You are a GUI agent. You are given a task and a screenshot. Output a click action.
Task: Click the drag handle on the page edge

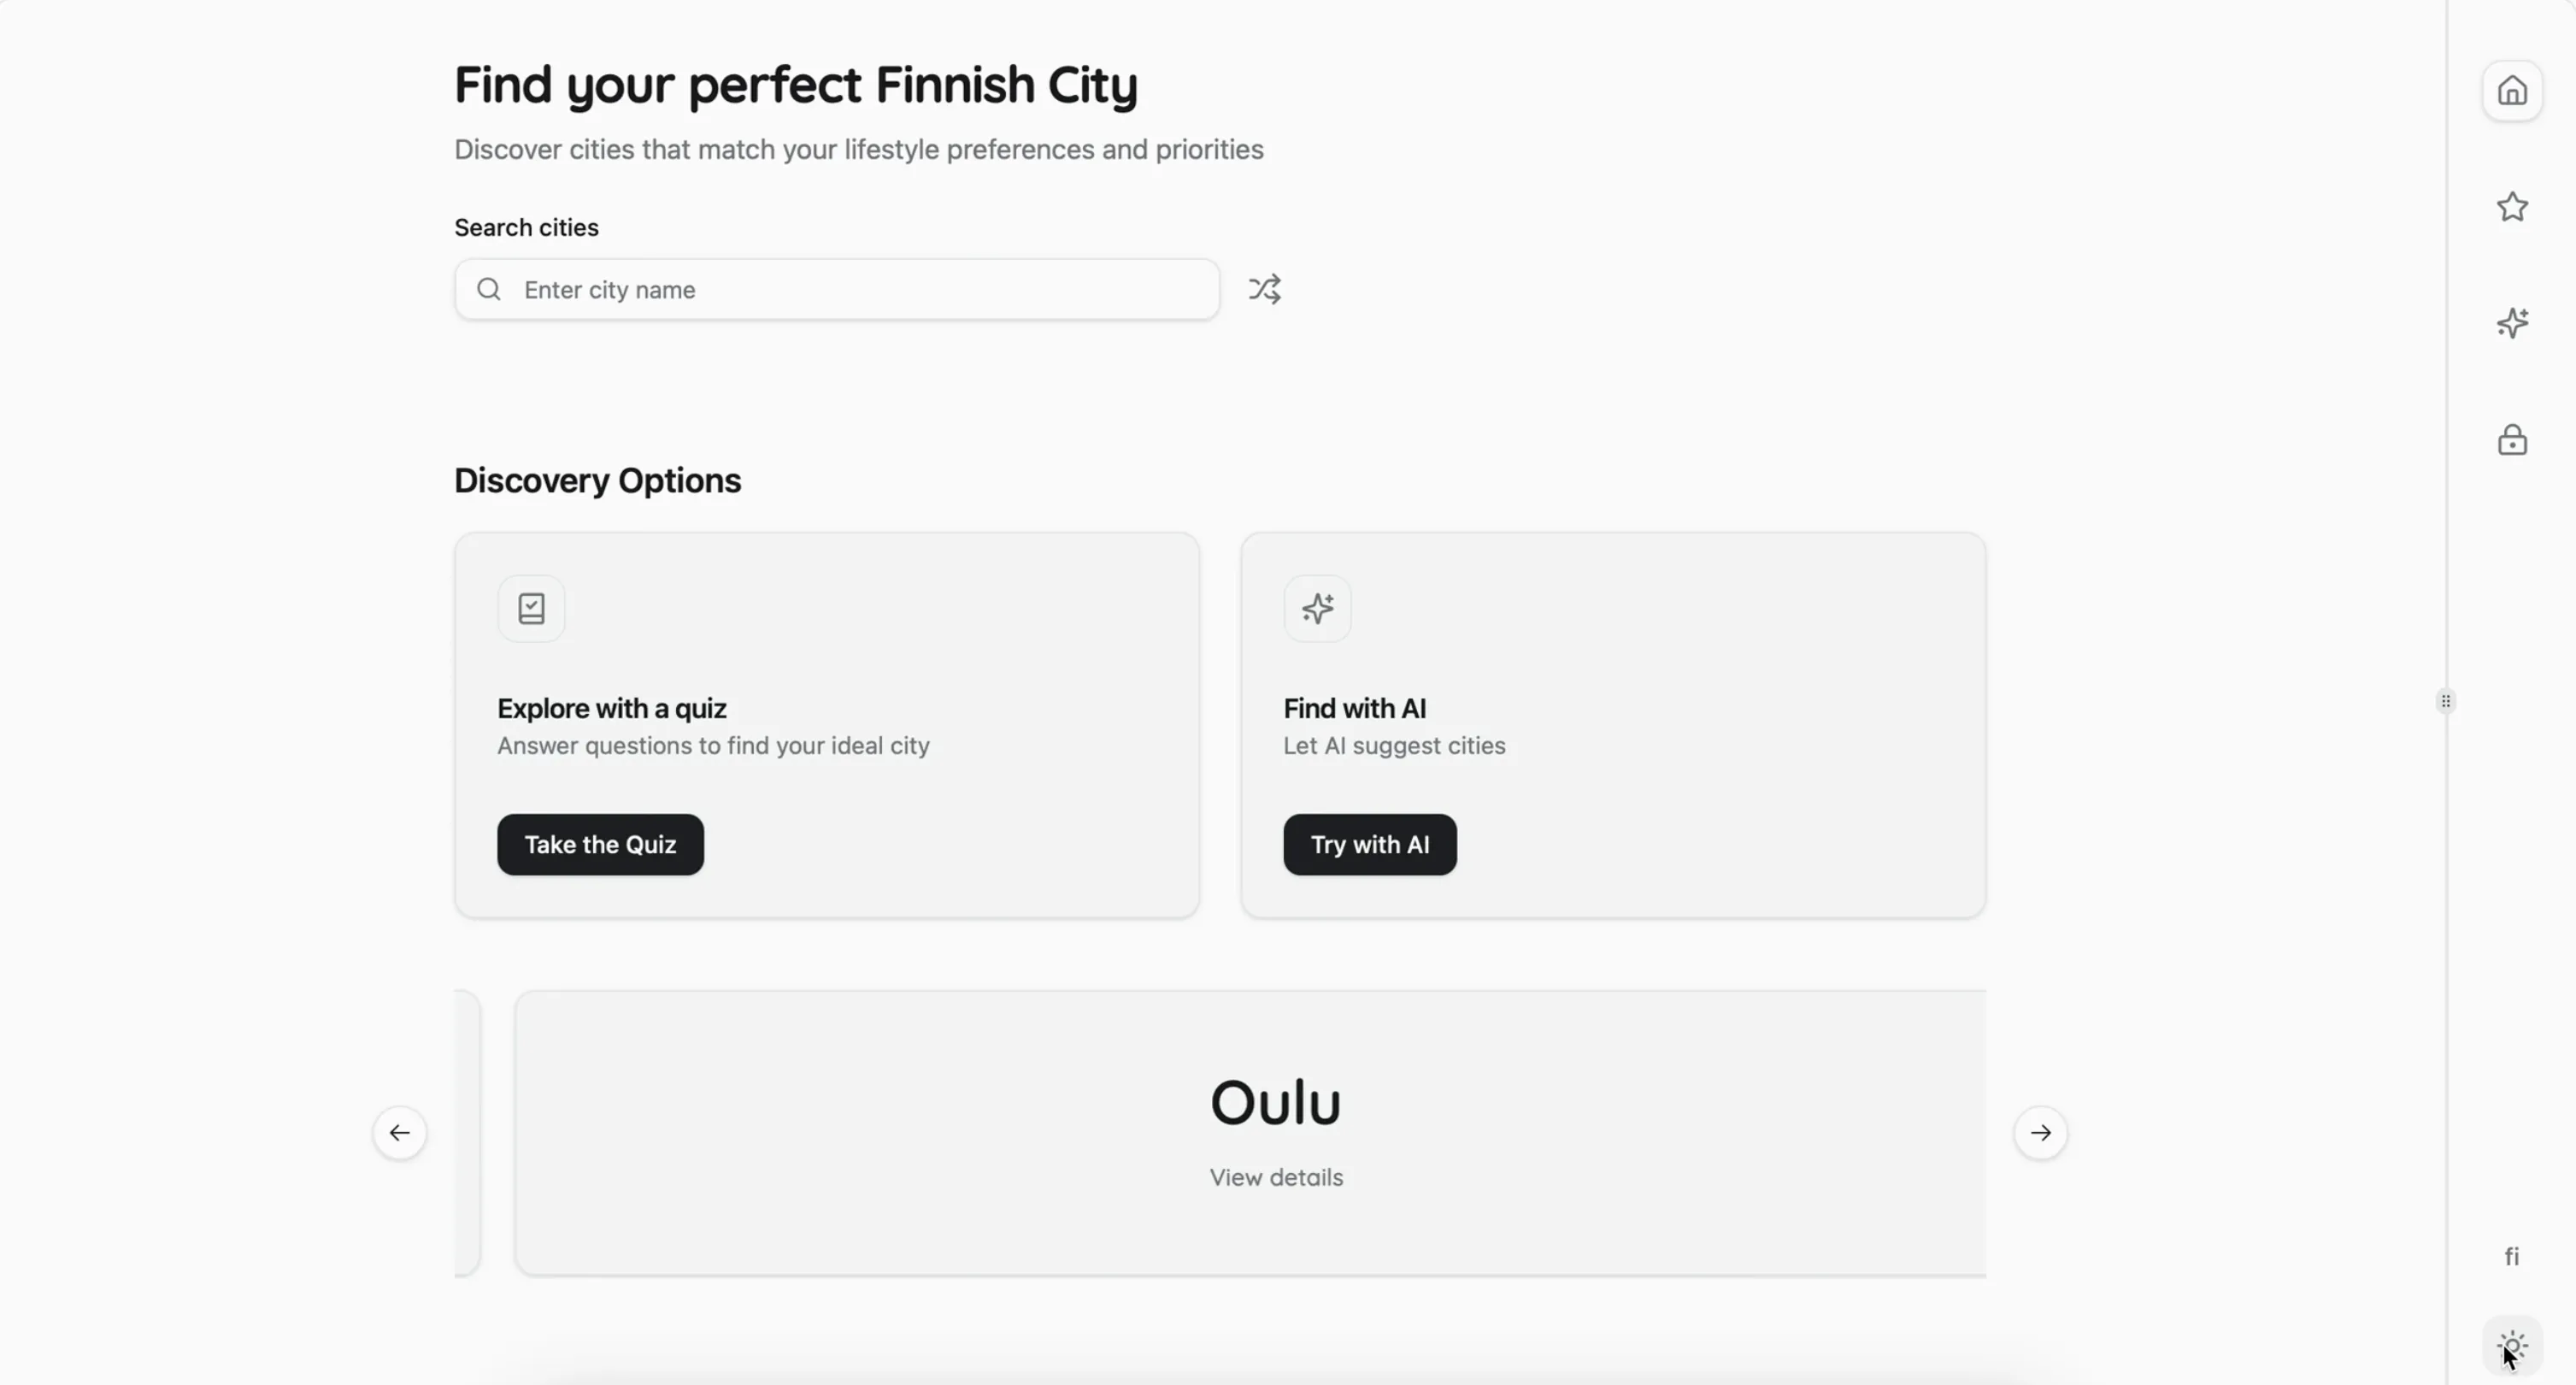[x=2447, y=700]
